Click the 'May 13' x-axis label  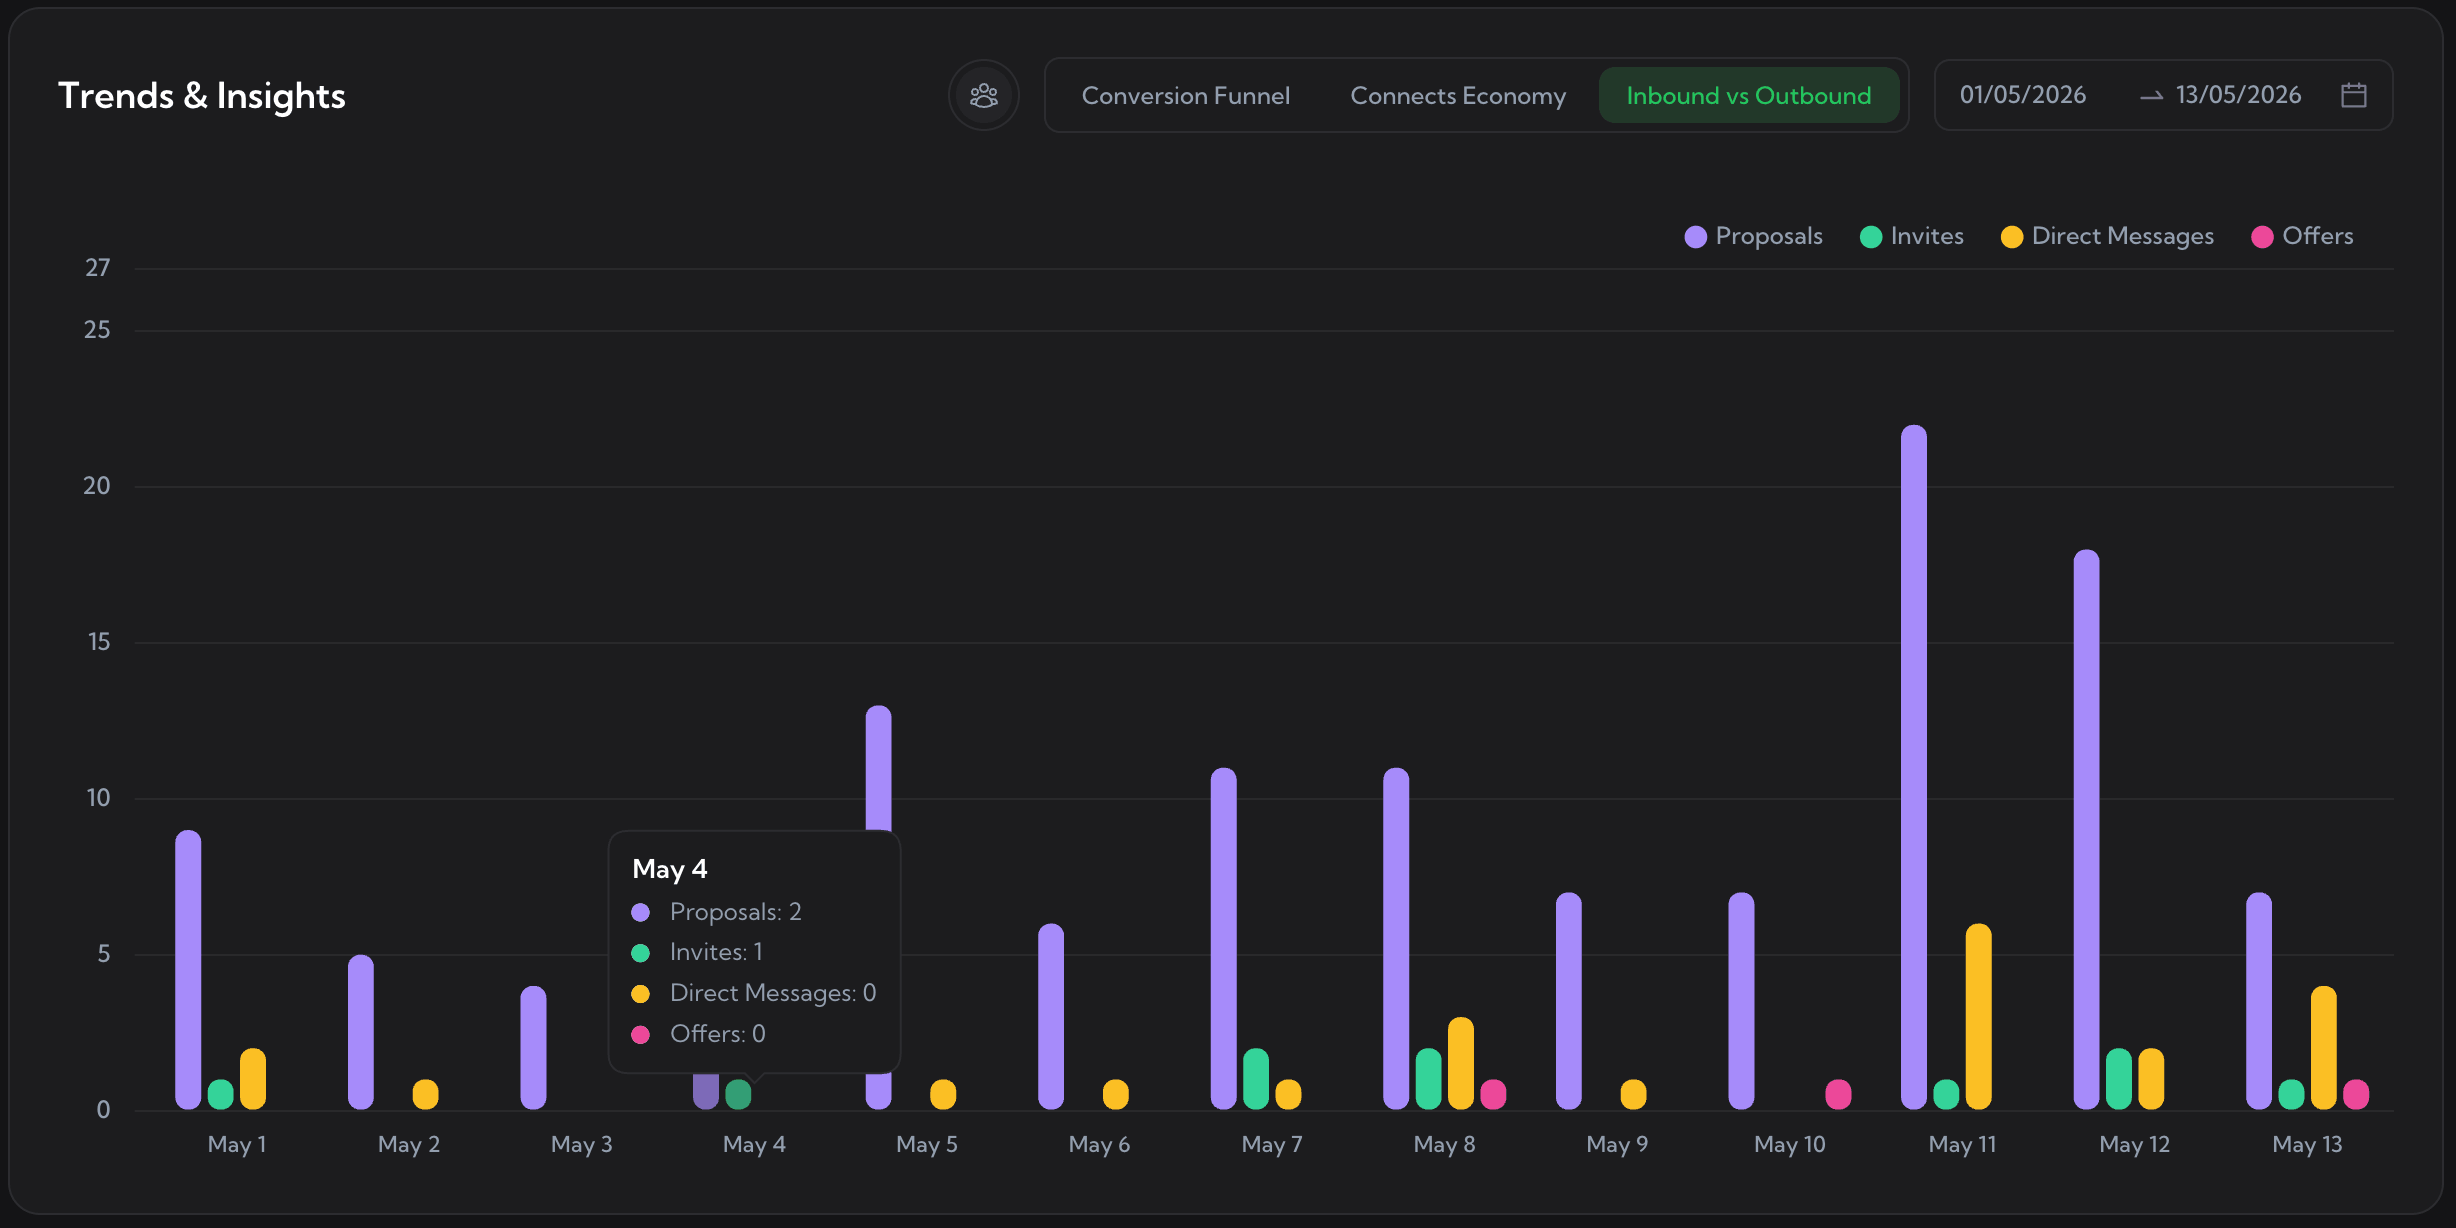pos(2307,1145)
